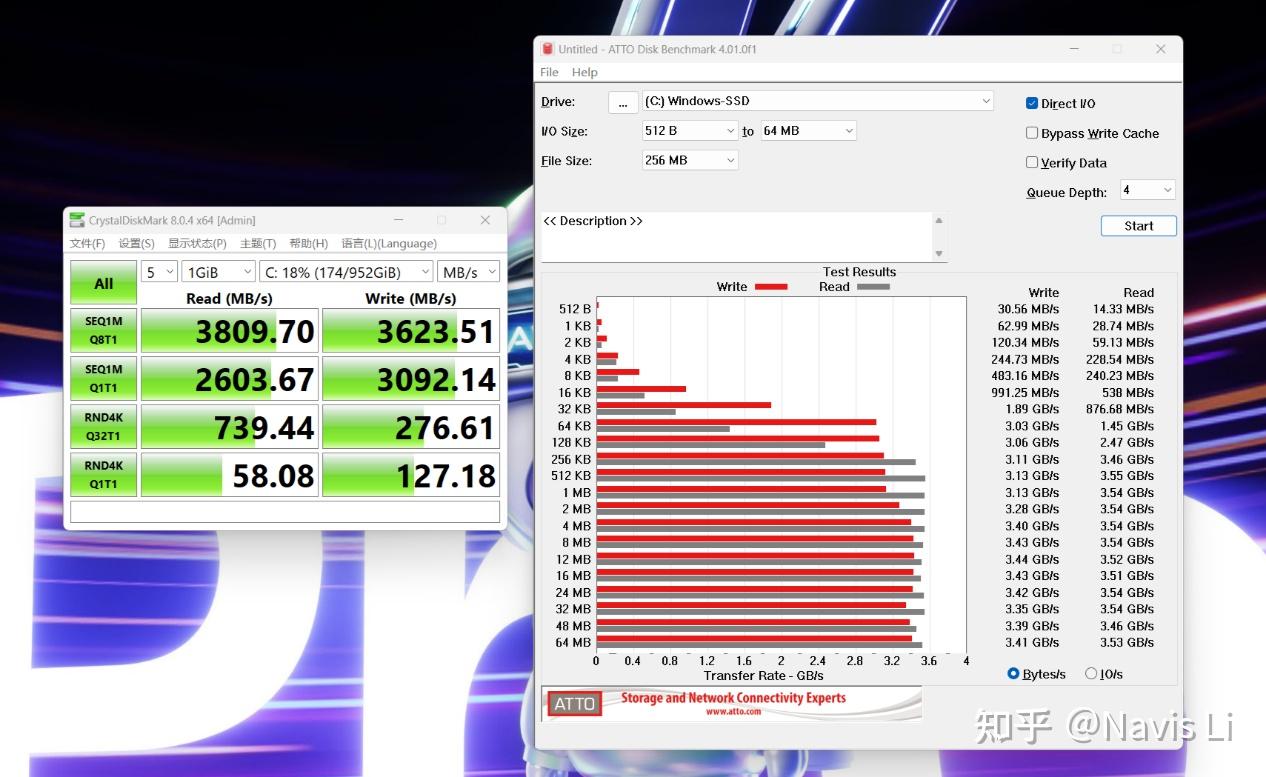
Task: Click the 512 B write result 30.56 MB/s
Action: coord(1028,309)
